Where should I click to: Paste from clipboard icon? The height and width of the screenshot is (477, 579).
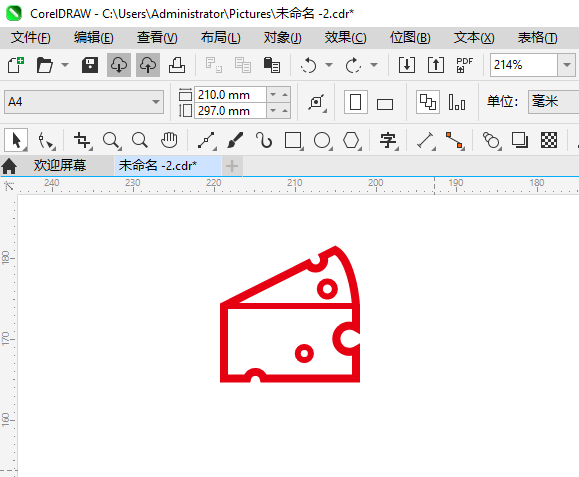coord(272,65)
